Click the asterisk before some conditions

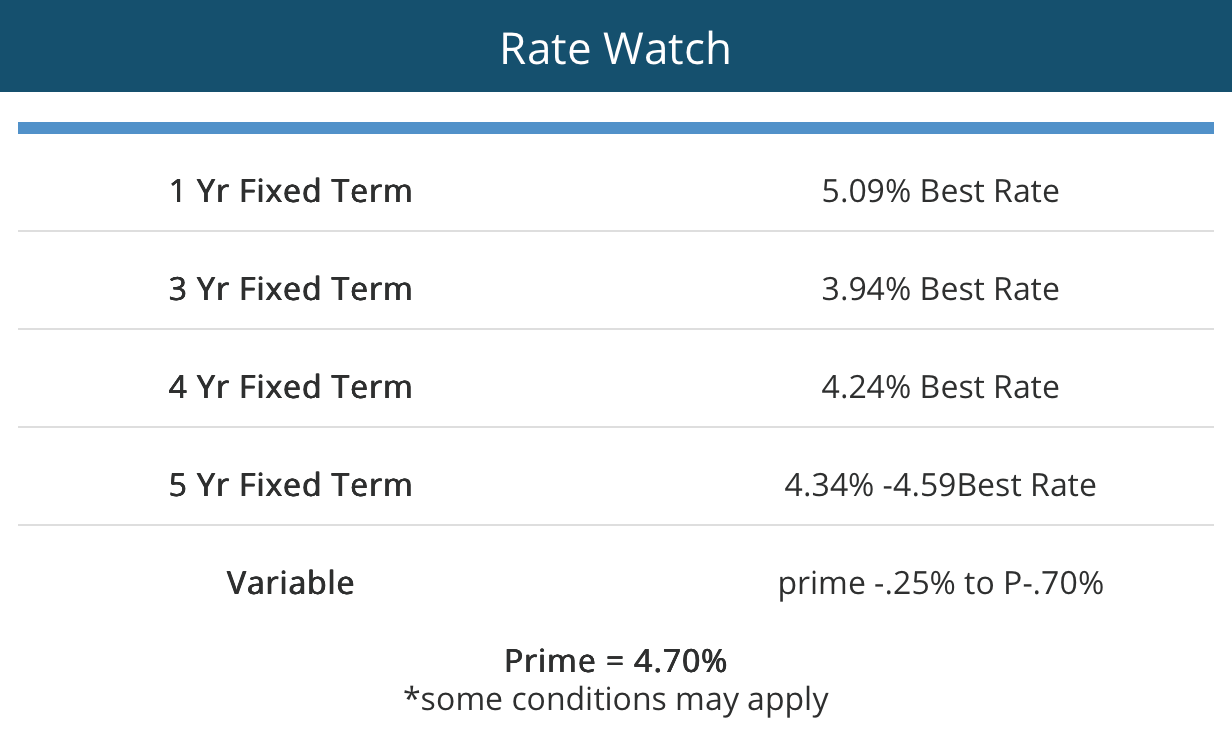point(411,692)
